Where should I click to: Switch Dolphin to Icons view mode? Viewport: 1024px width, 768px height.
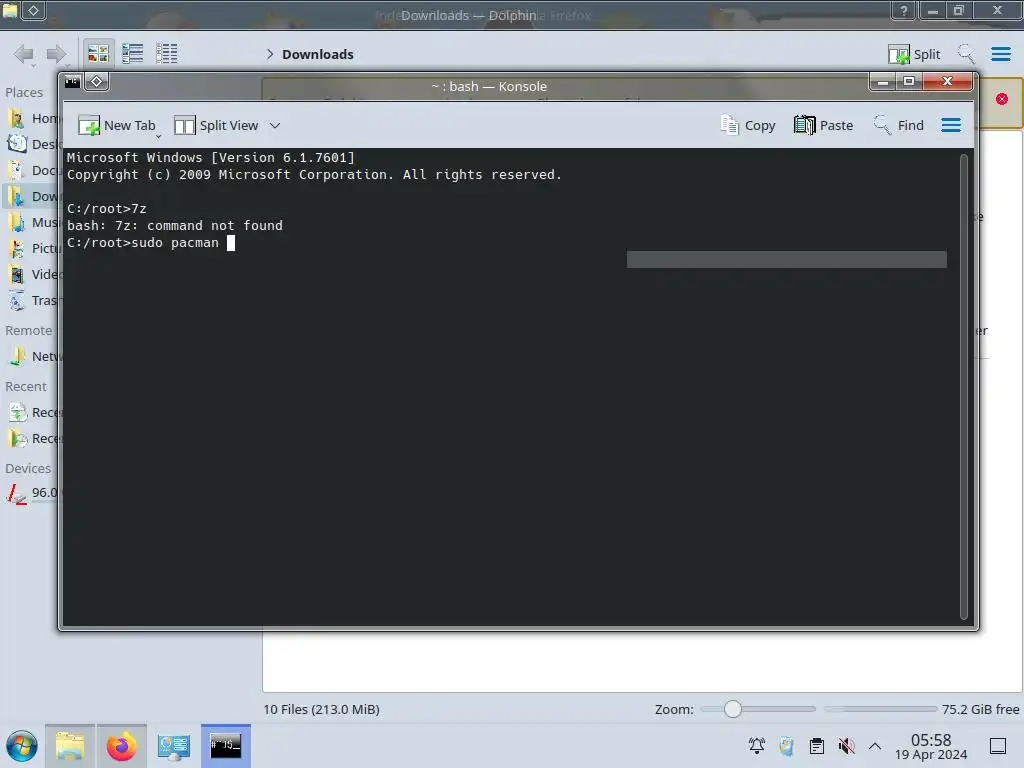[x=98, y=54]
